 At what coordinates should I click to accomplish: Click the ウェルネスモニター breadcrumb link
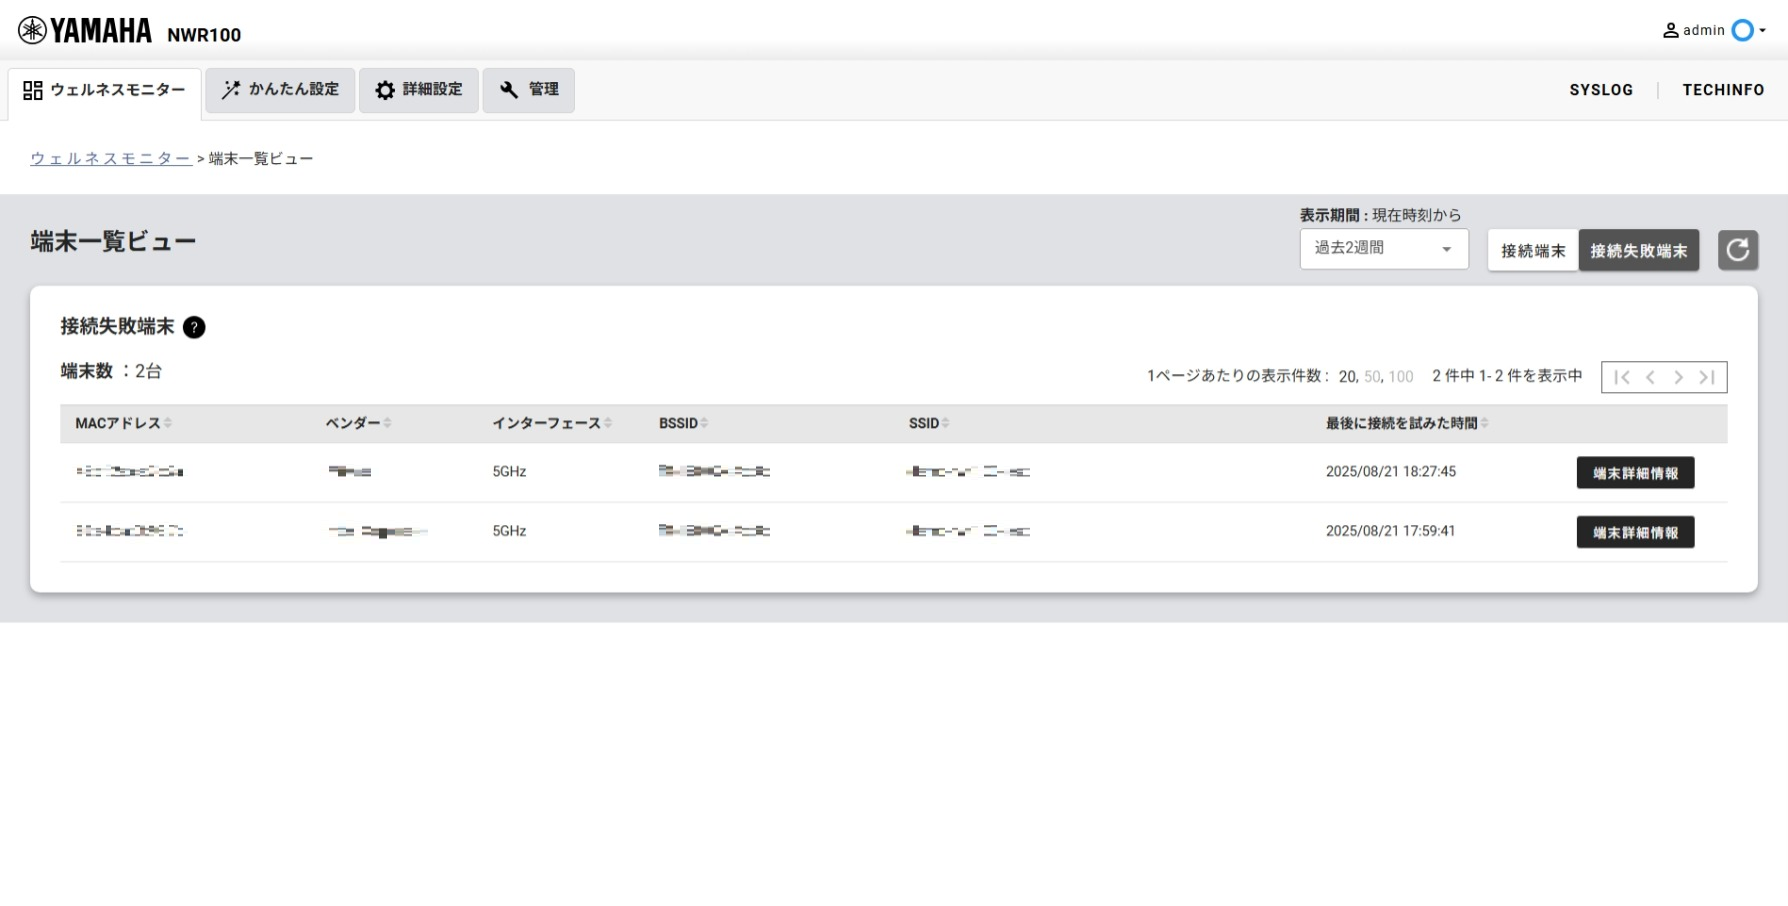(110, 159)
